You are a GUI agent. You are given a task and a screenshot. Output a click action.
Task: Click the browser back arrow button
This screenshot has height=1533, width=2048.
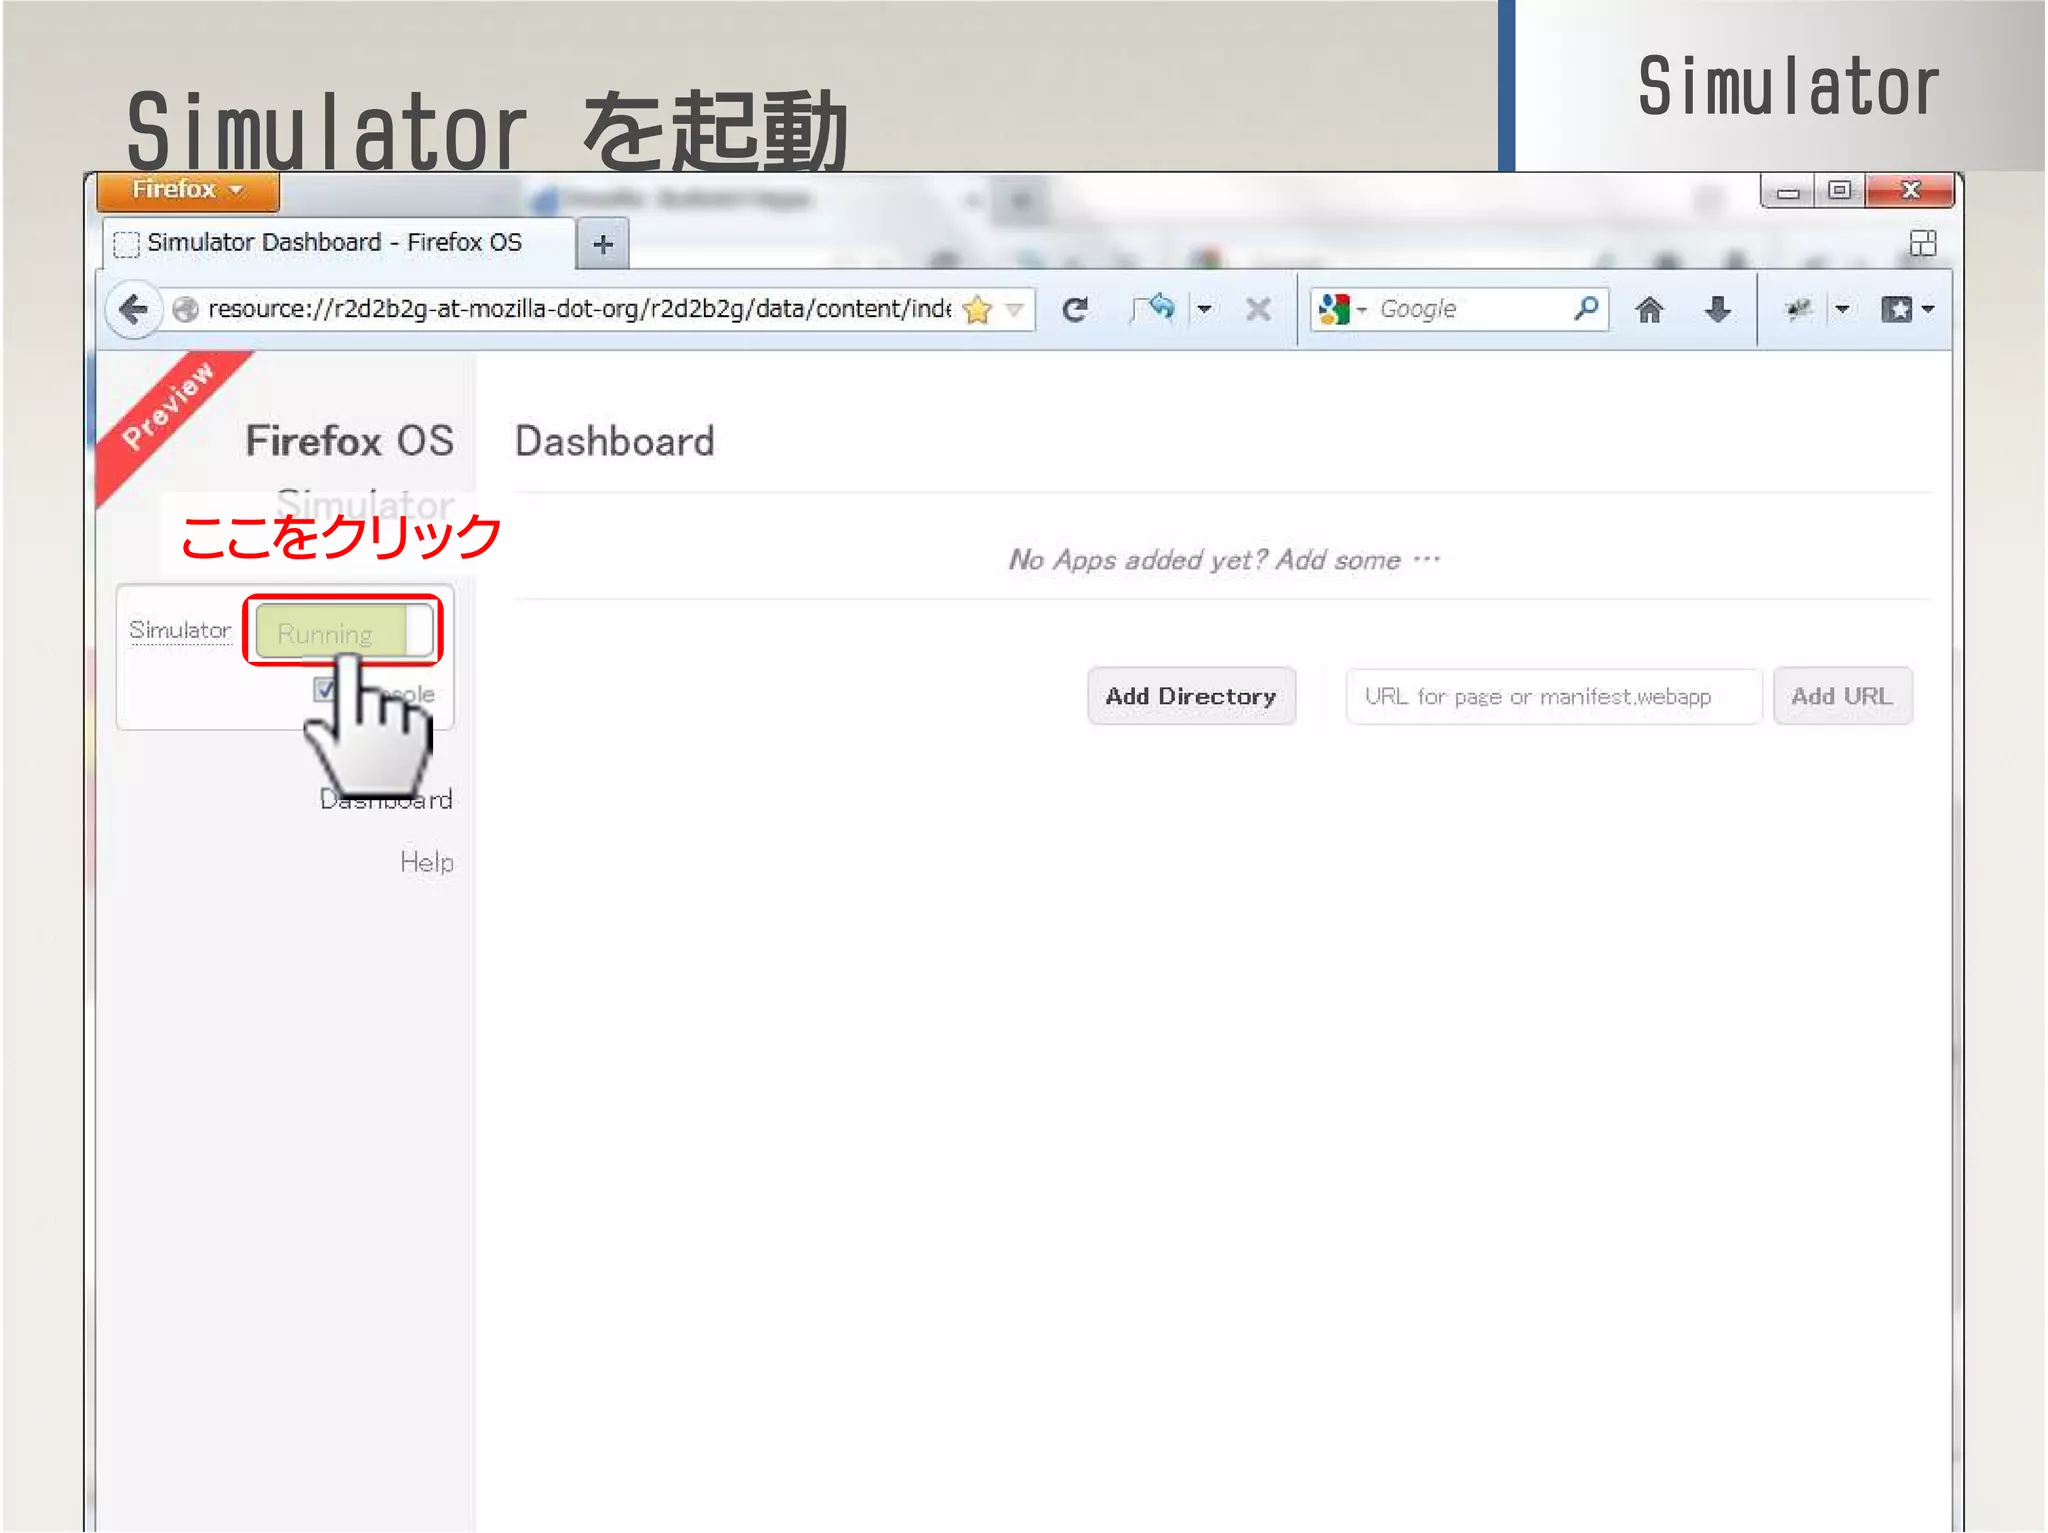pyautogui.click(x=134, y=309)
